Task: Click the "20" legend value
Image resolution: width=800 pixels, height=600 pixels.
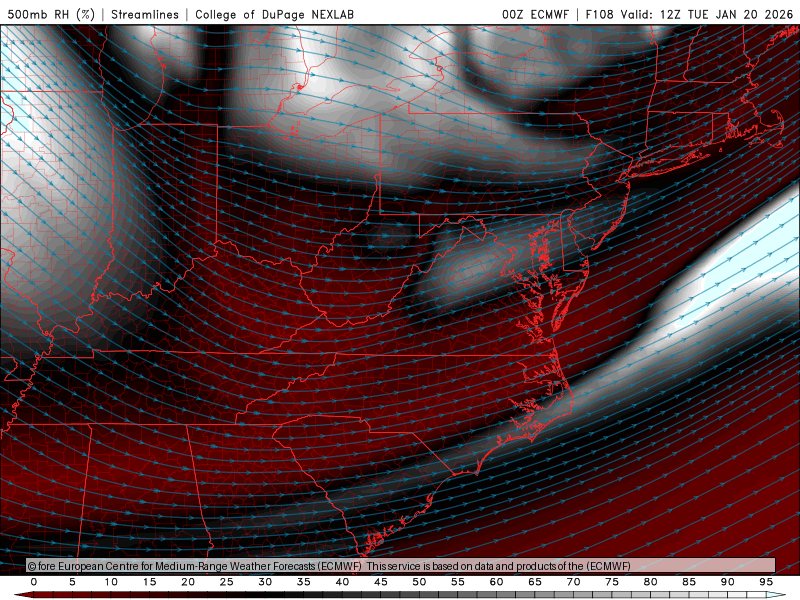Action: click(188, 582)
